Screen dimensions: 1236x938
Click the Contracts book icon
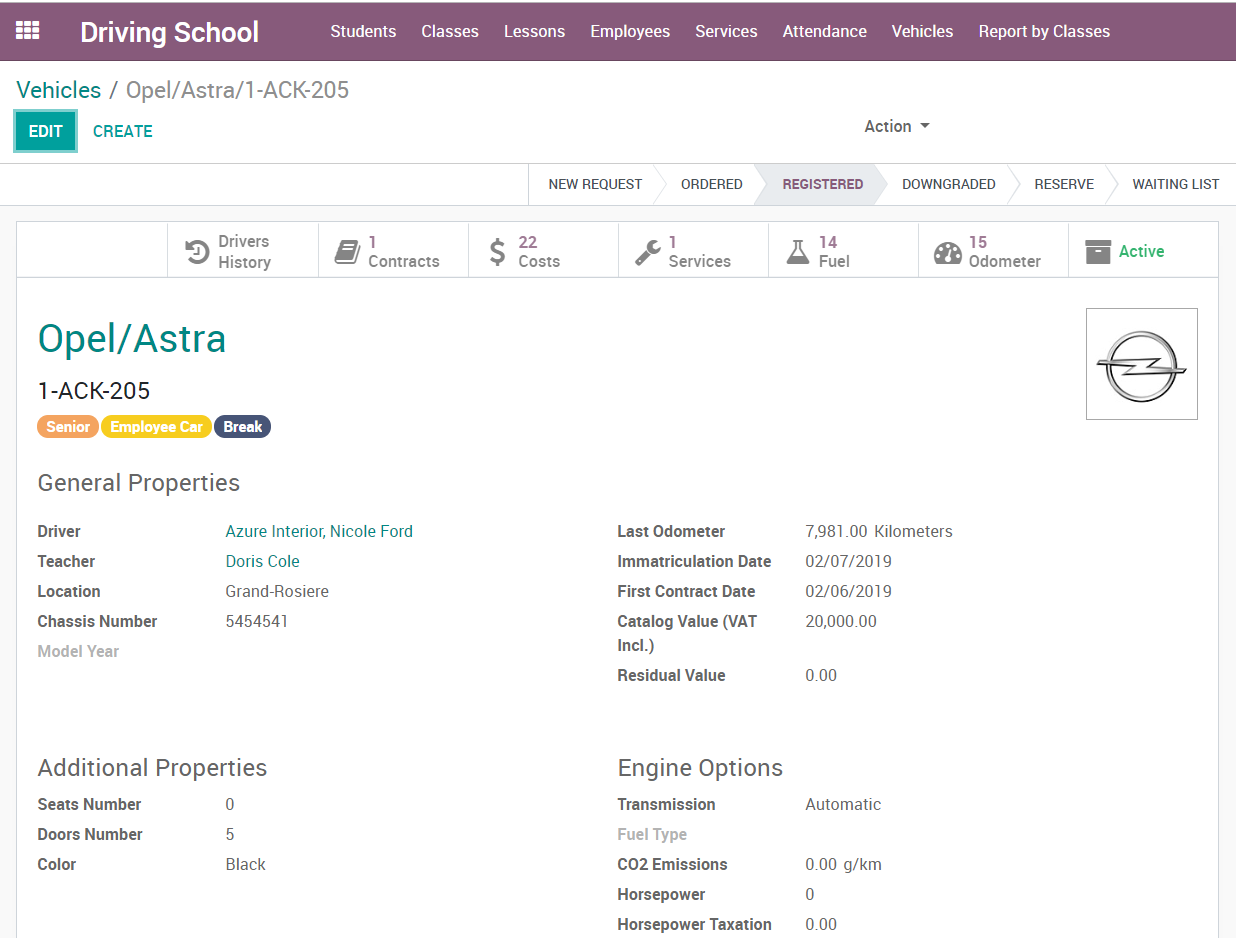[x=347, y=252]
